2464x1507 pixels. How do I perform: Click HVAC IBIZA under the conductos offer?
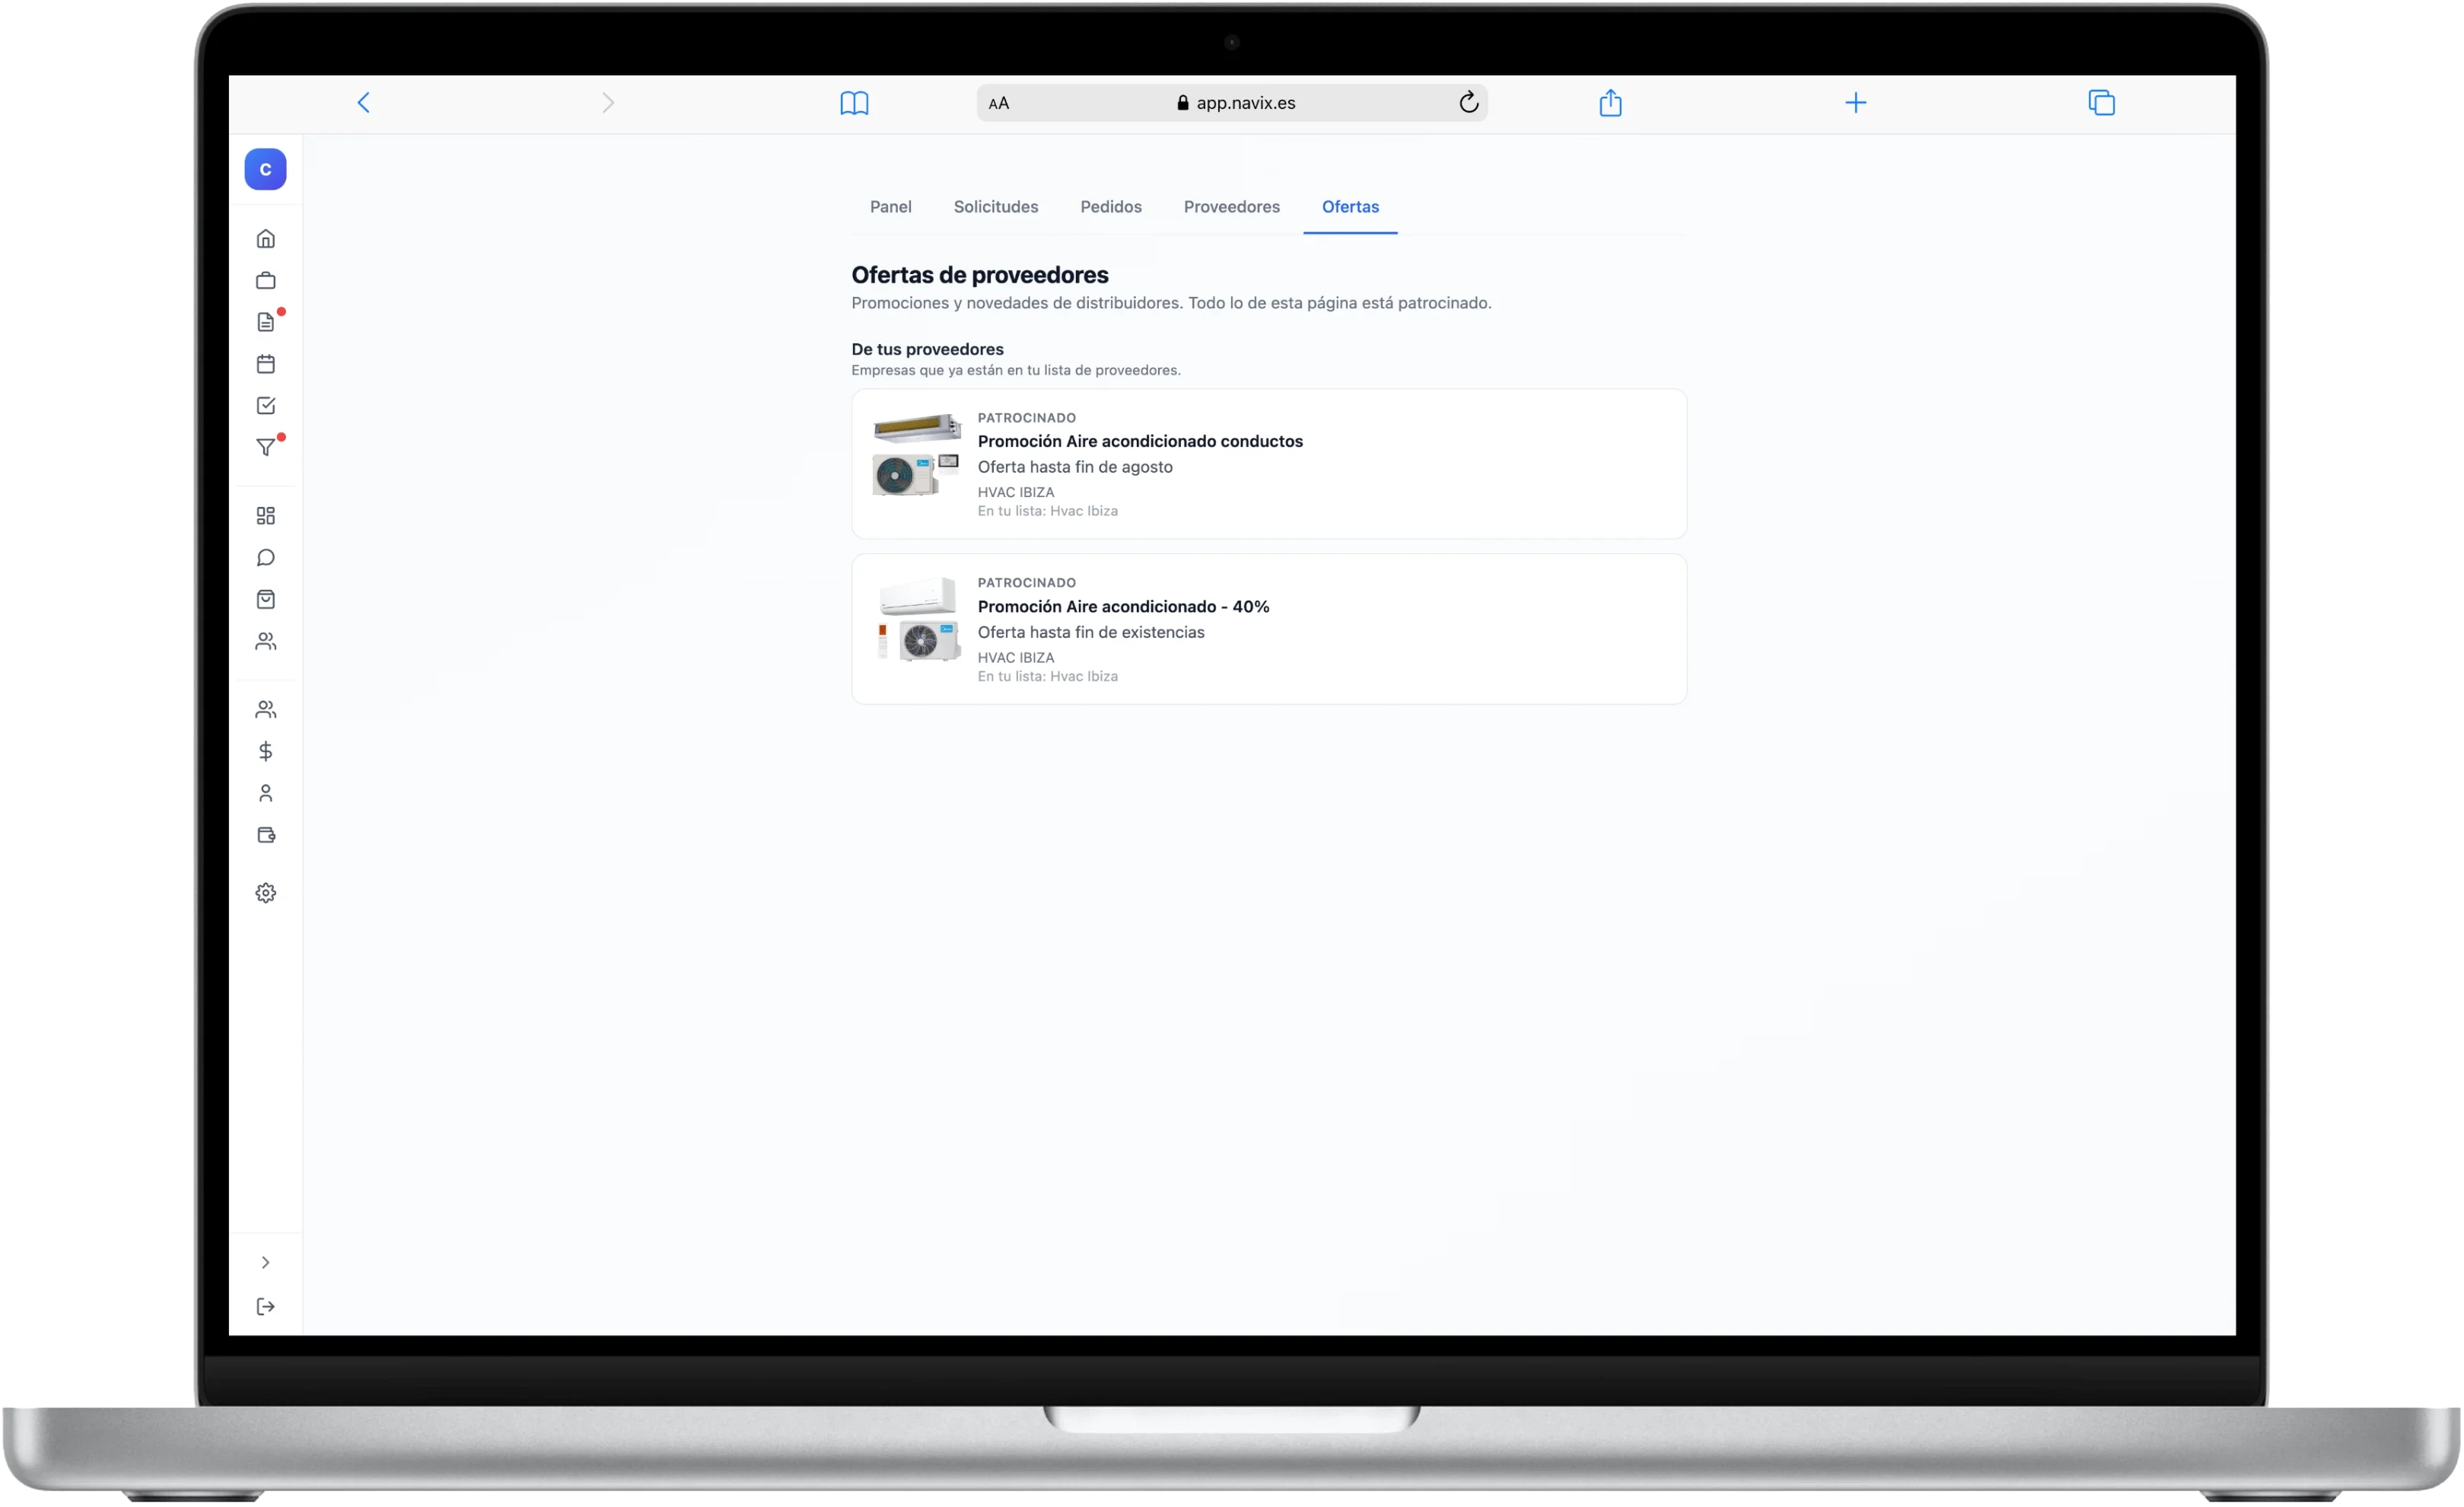[x=1016, y=492]
